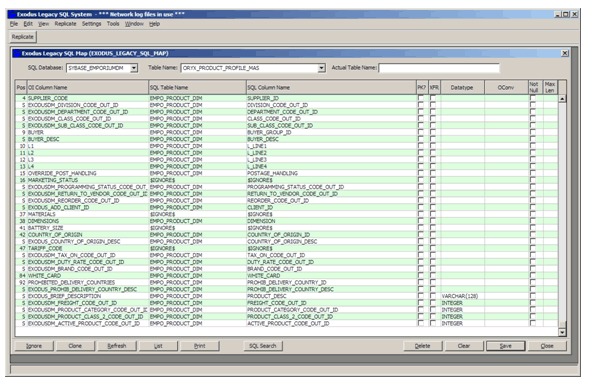Open the Settings menu
The image size is (590, 380).
(x=91, y=24)
